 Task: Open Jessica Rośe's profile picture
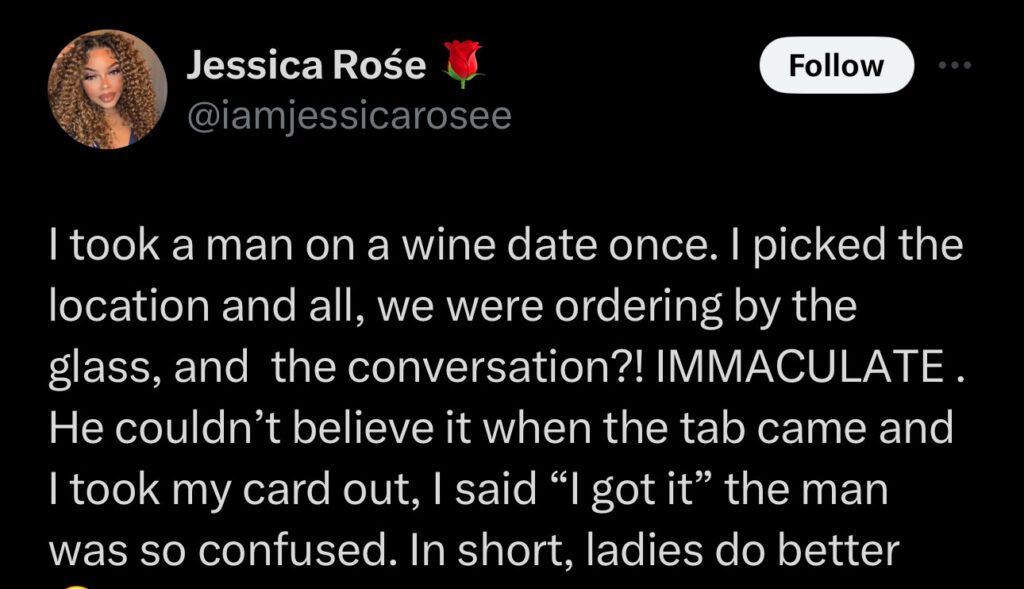pos(107,88)
